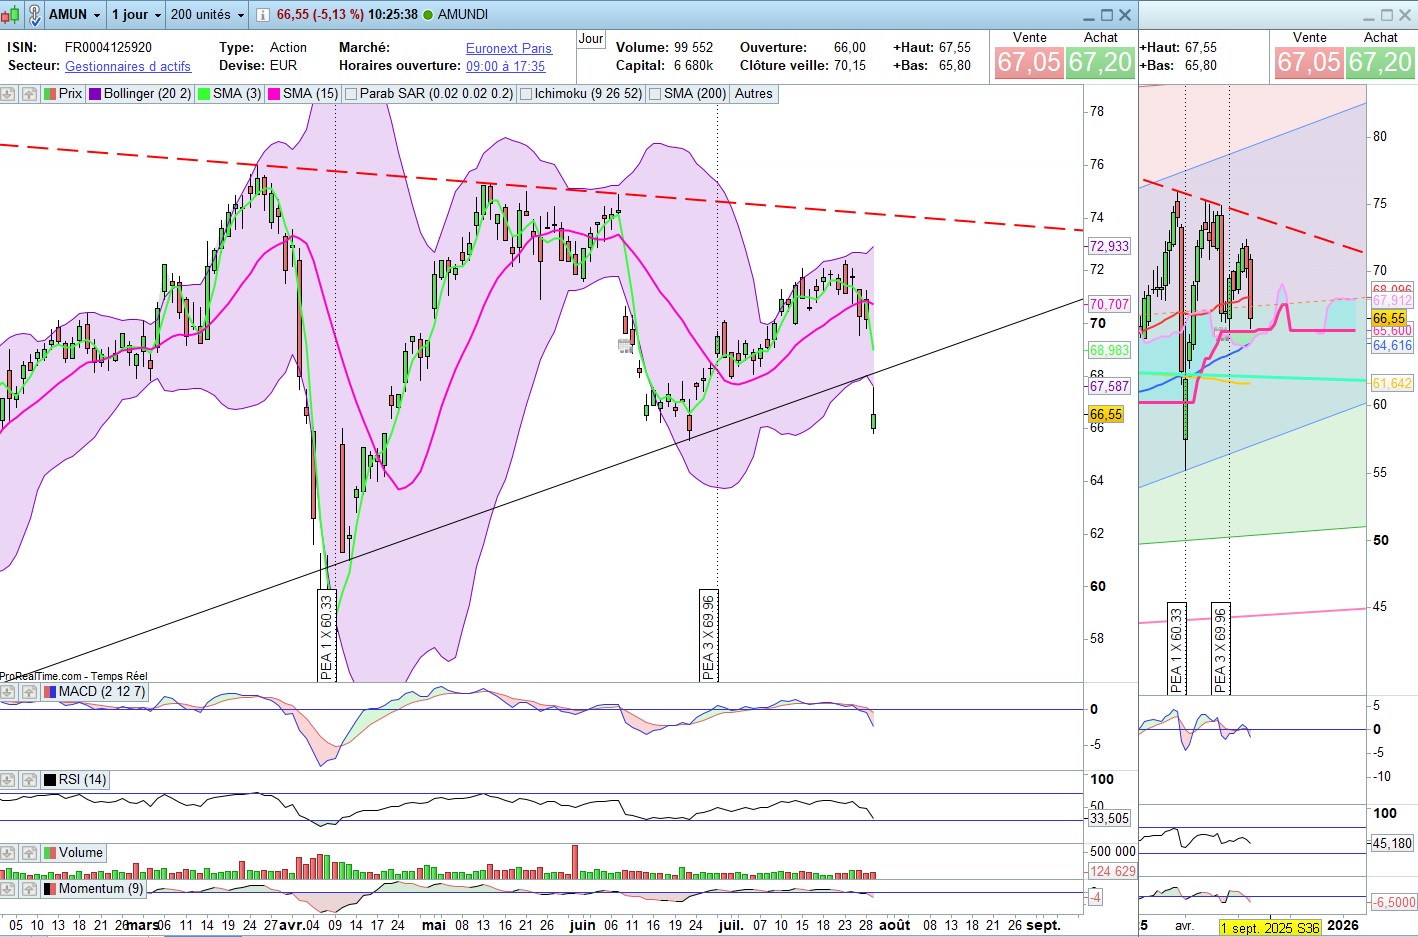Open the '200 unités' dropdown

coord(207,15)
